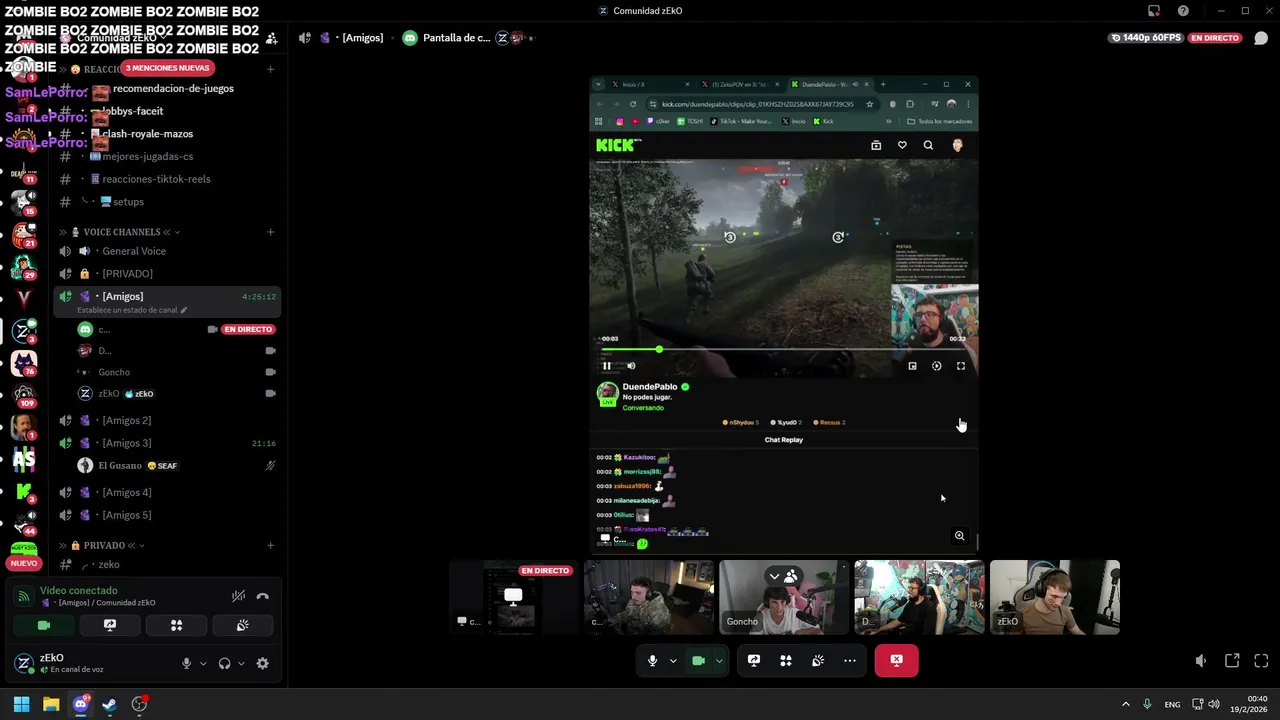
Task: Click the red leave call button
Action: click(x=896, y=660)
